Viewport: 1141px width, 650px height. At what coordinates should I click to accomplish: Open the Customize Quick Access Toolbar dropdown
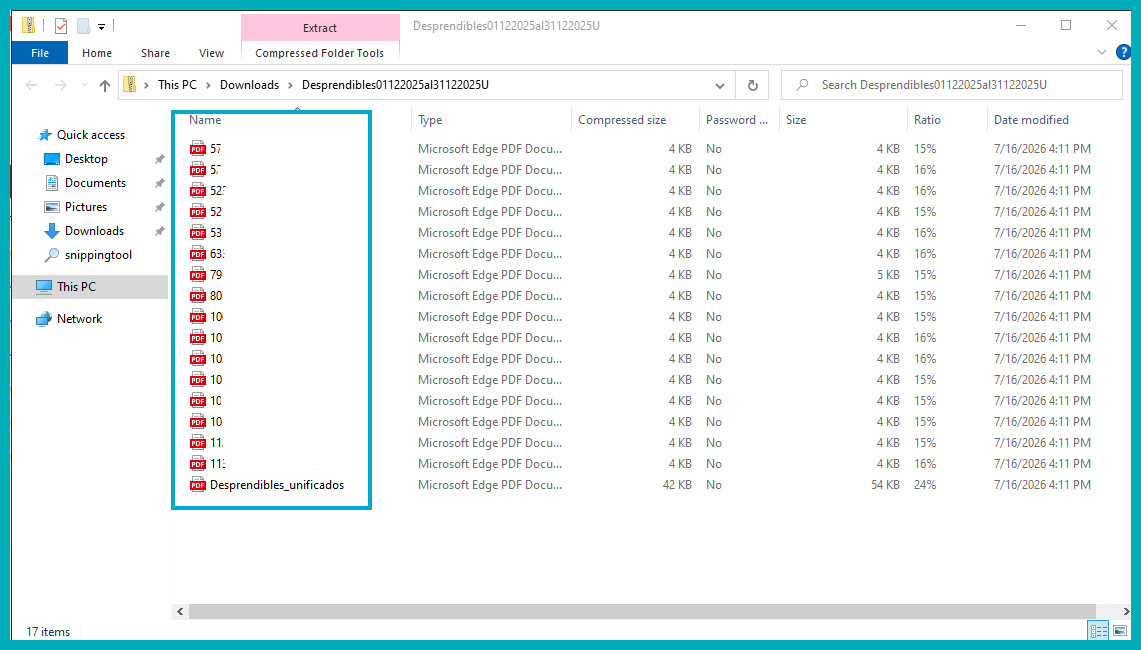[x=101, y=27]
